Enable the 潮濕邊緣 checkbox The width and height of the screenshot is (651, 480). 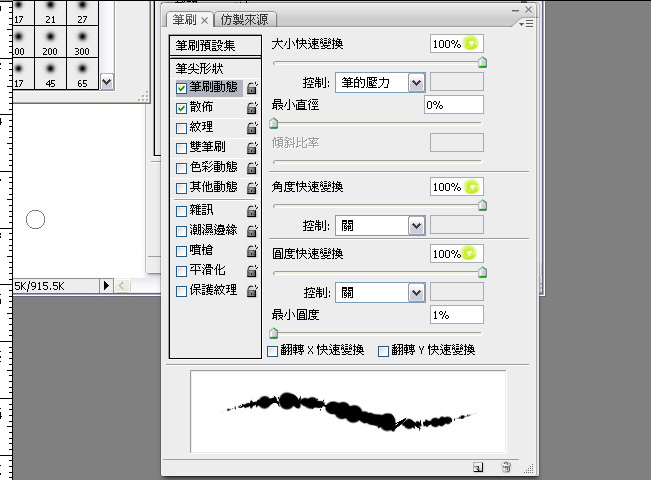click(x=181, y=231)
